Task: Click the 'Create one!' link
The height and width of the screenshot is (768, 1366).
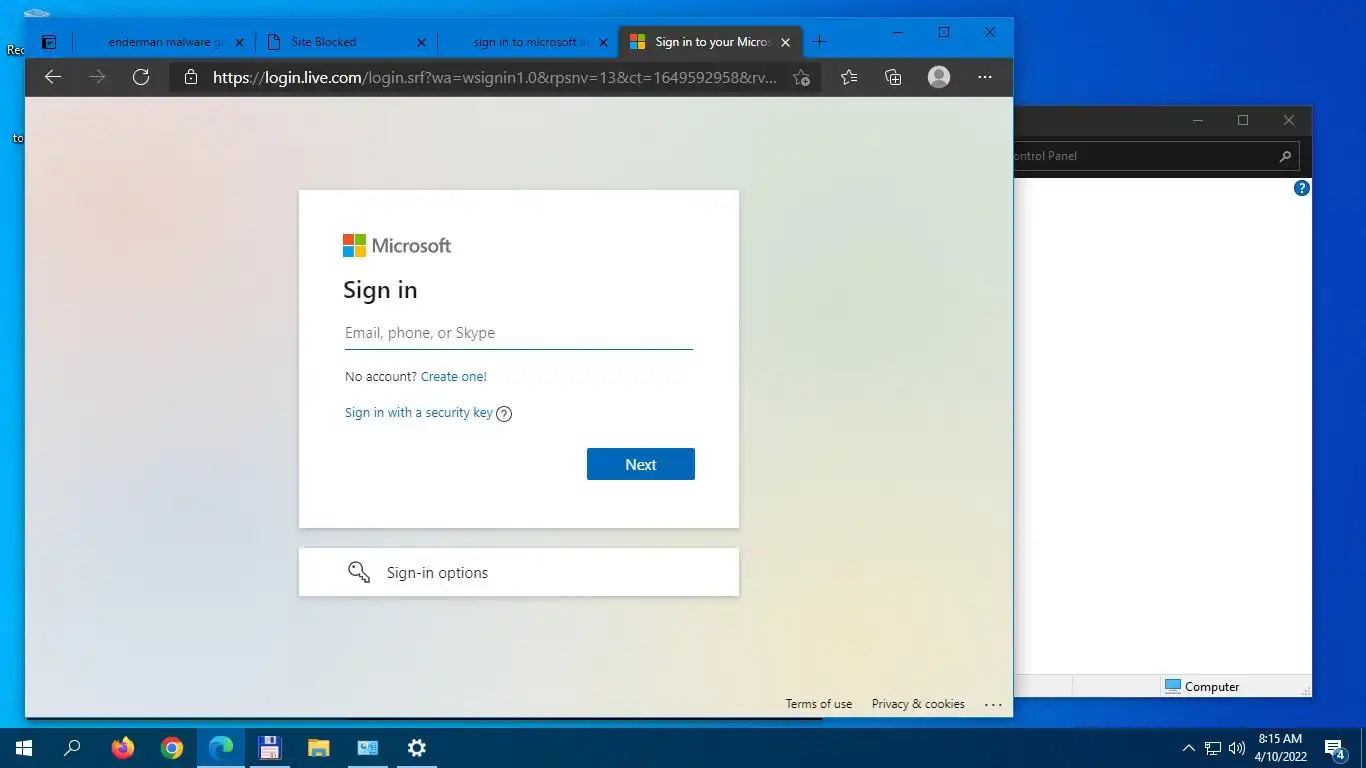Action: click(x=454, y=377)
